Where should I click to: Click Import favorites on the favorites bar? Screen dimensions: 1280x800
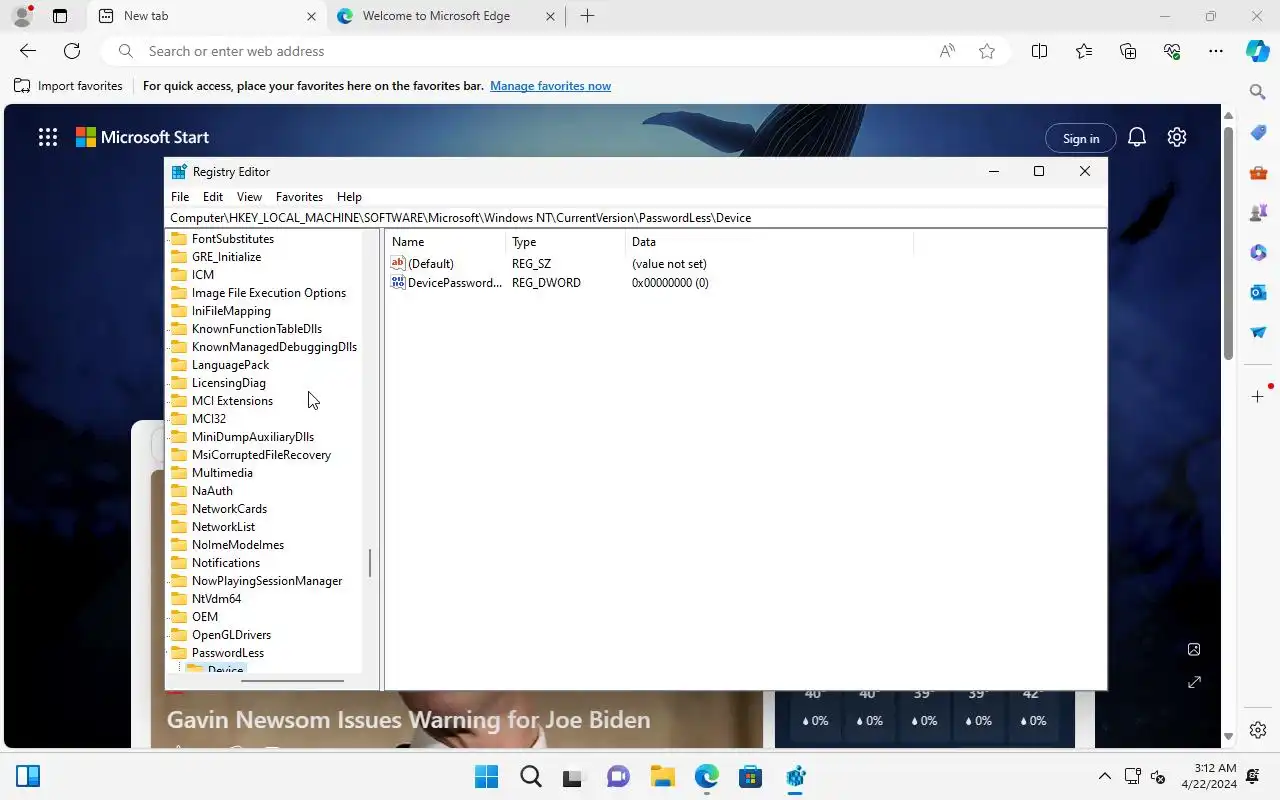[x=68, y=86]
